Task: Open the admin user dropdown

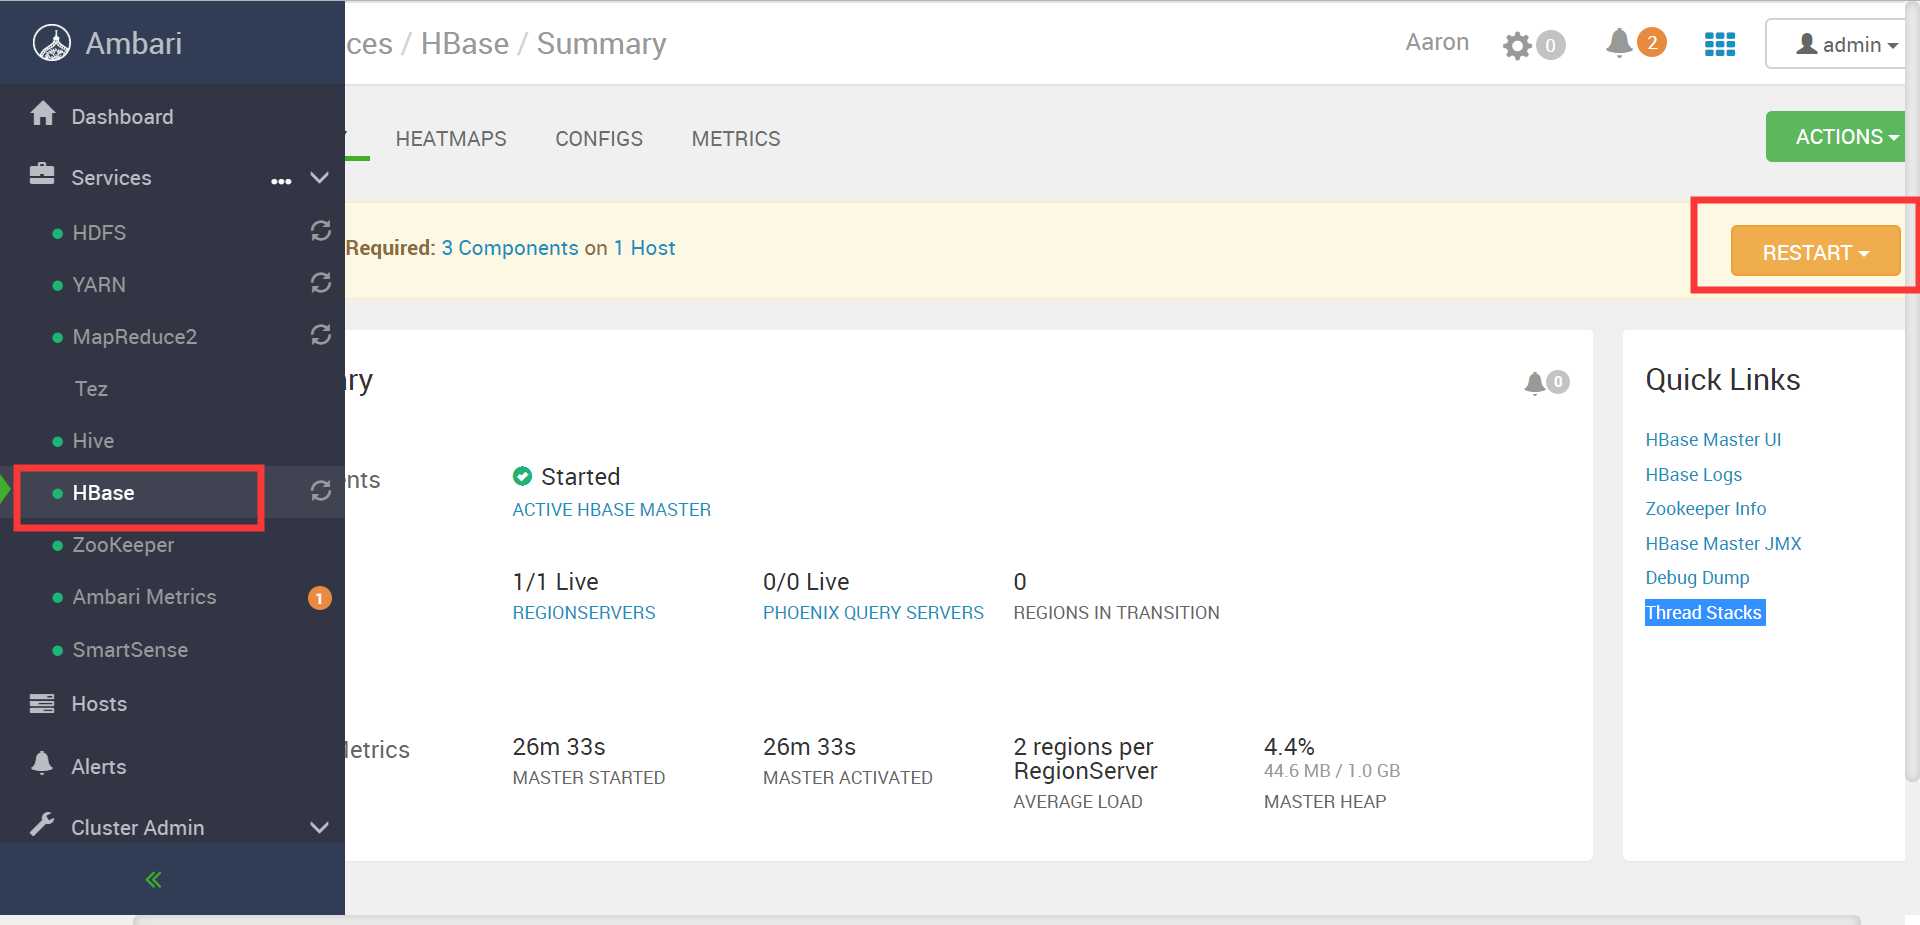Action: tap(1838, 44)
